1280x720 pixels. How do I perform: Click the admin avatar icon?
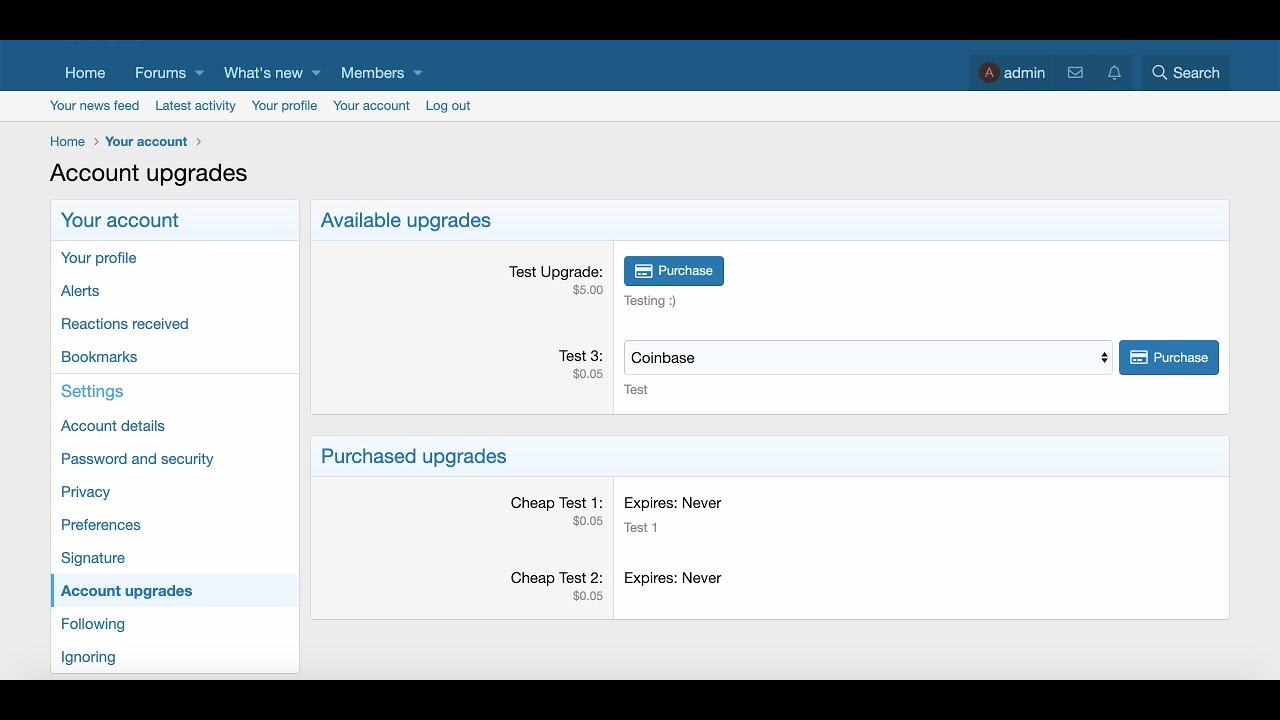tap(988, 72)
